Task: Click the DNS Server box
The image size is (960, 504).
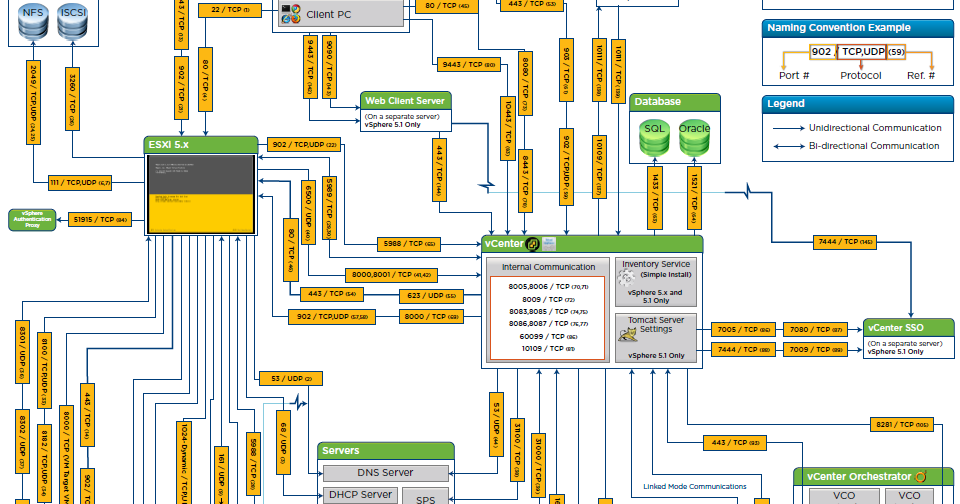Action: pyautogui.click(x=386, y=473)
